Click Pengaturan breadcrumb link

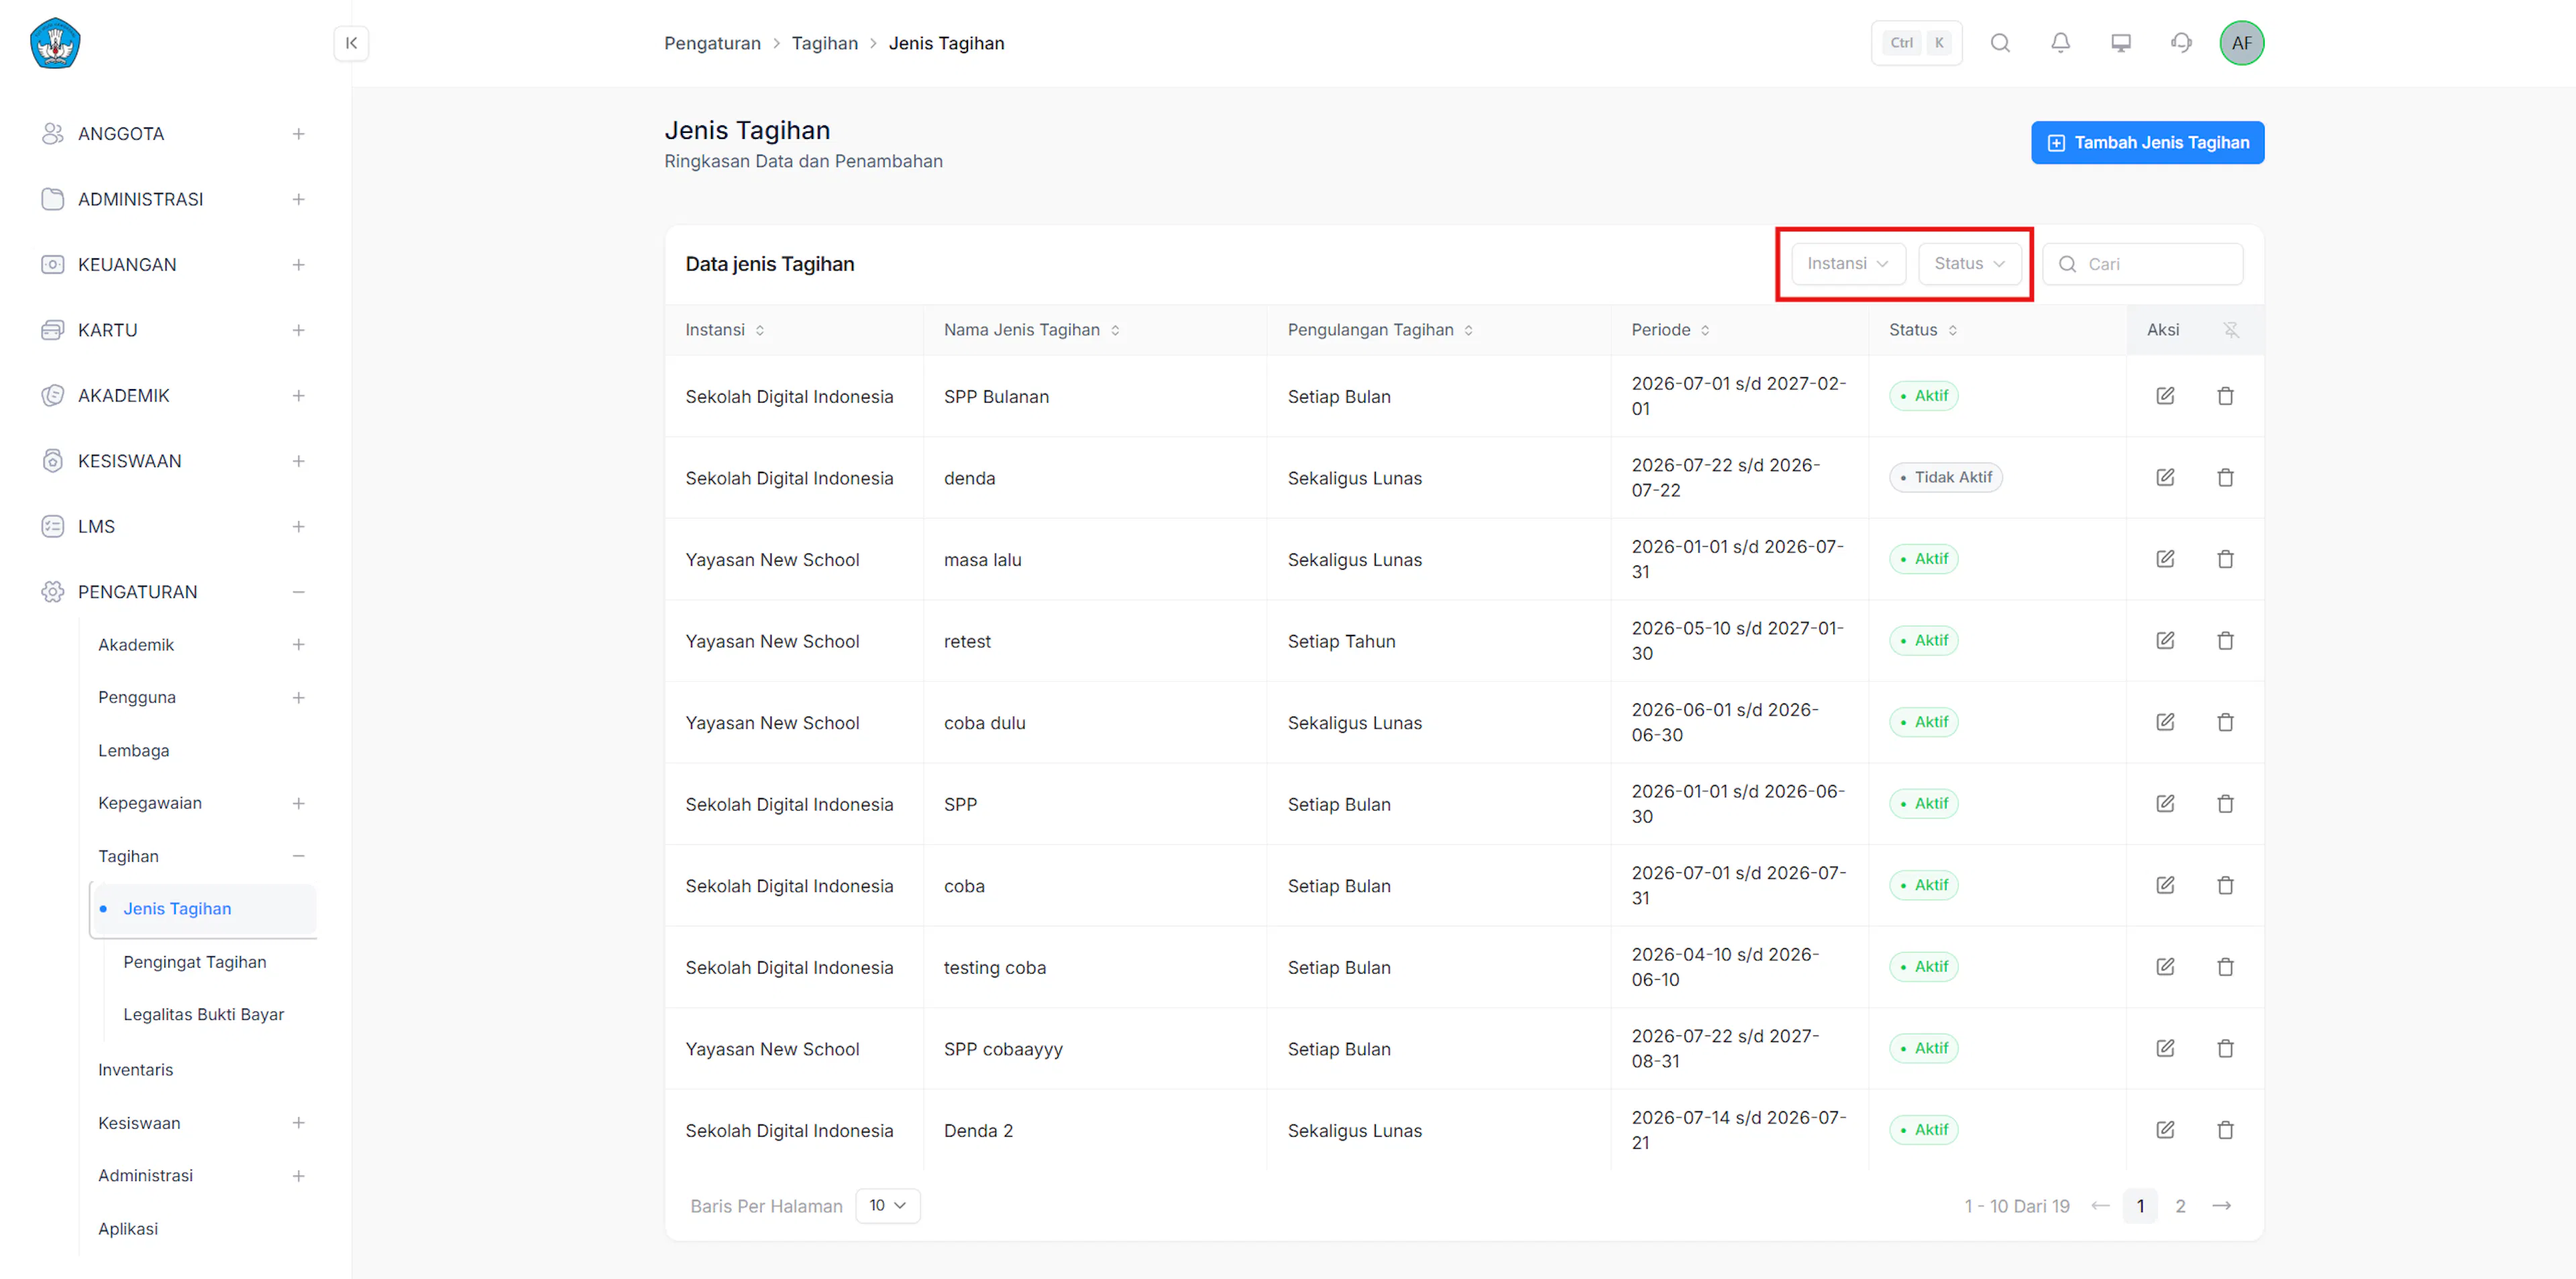[x=712, y=43]
